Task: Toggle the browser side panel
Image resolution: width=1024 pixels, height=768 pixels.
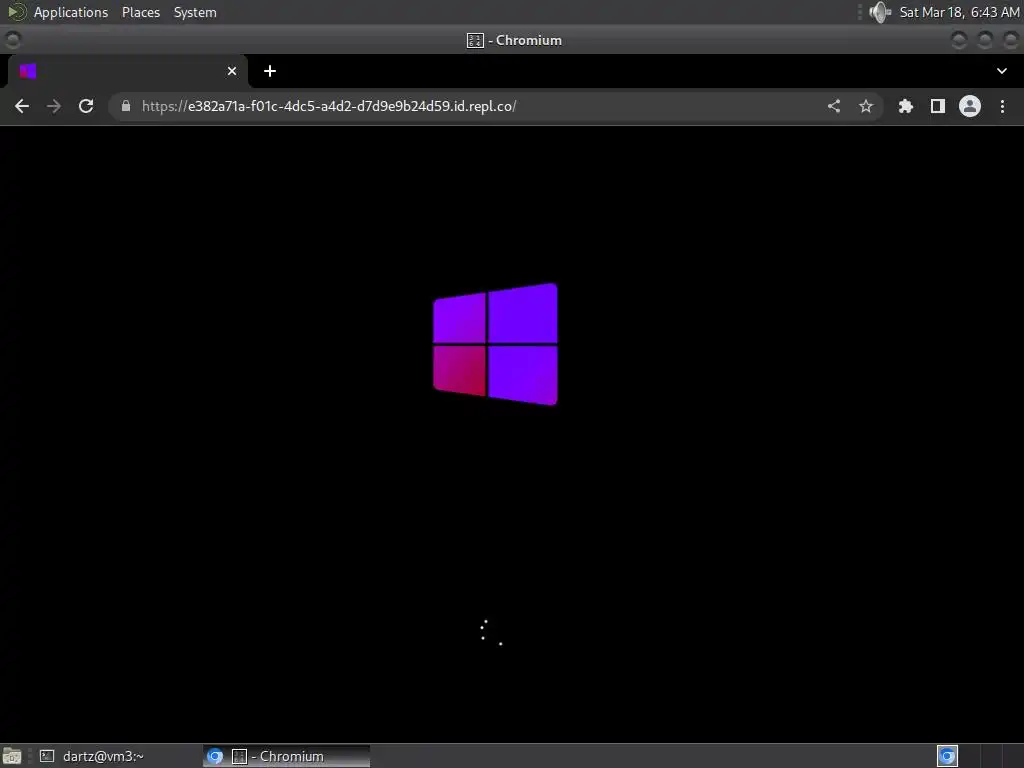Action: point(938,106)
